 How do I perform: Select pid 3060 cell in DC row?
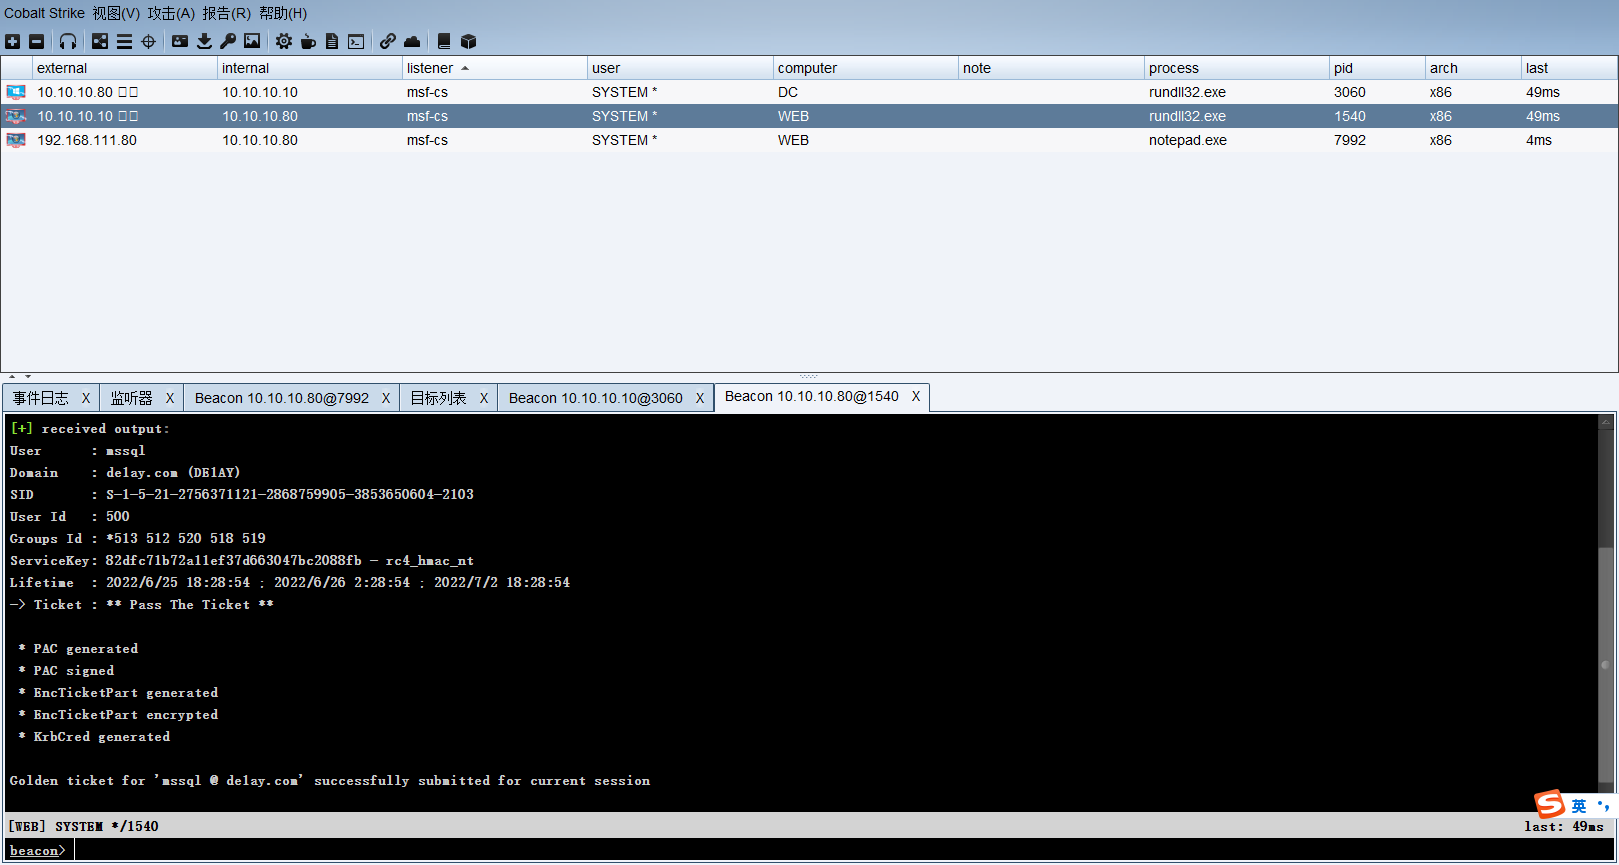tap(1377, 92)
